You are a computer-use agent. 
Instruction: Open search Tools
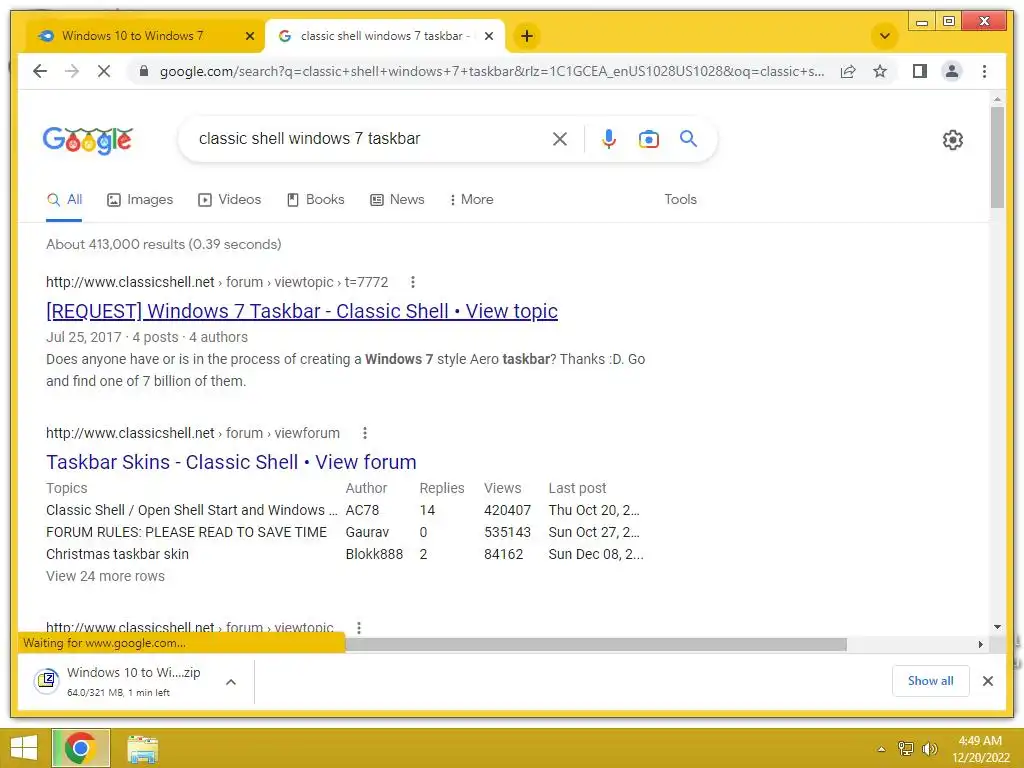tap(680, 200)
